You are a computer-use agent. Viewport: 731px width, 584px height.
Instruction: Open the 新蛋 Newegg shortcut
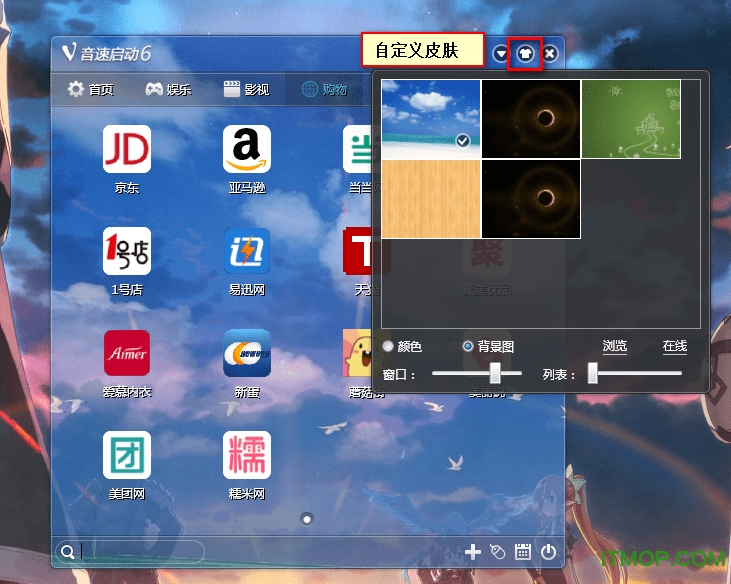tap(247, 353)
